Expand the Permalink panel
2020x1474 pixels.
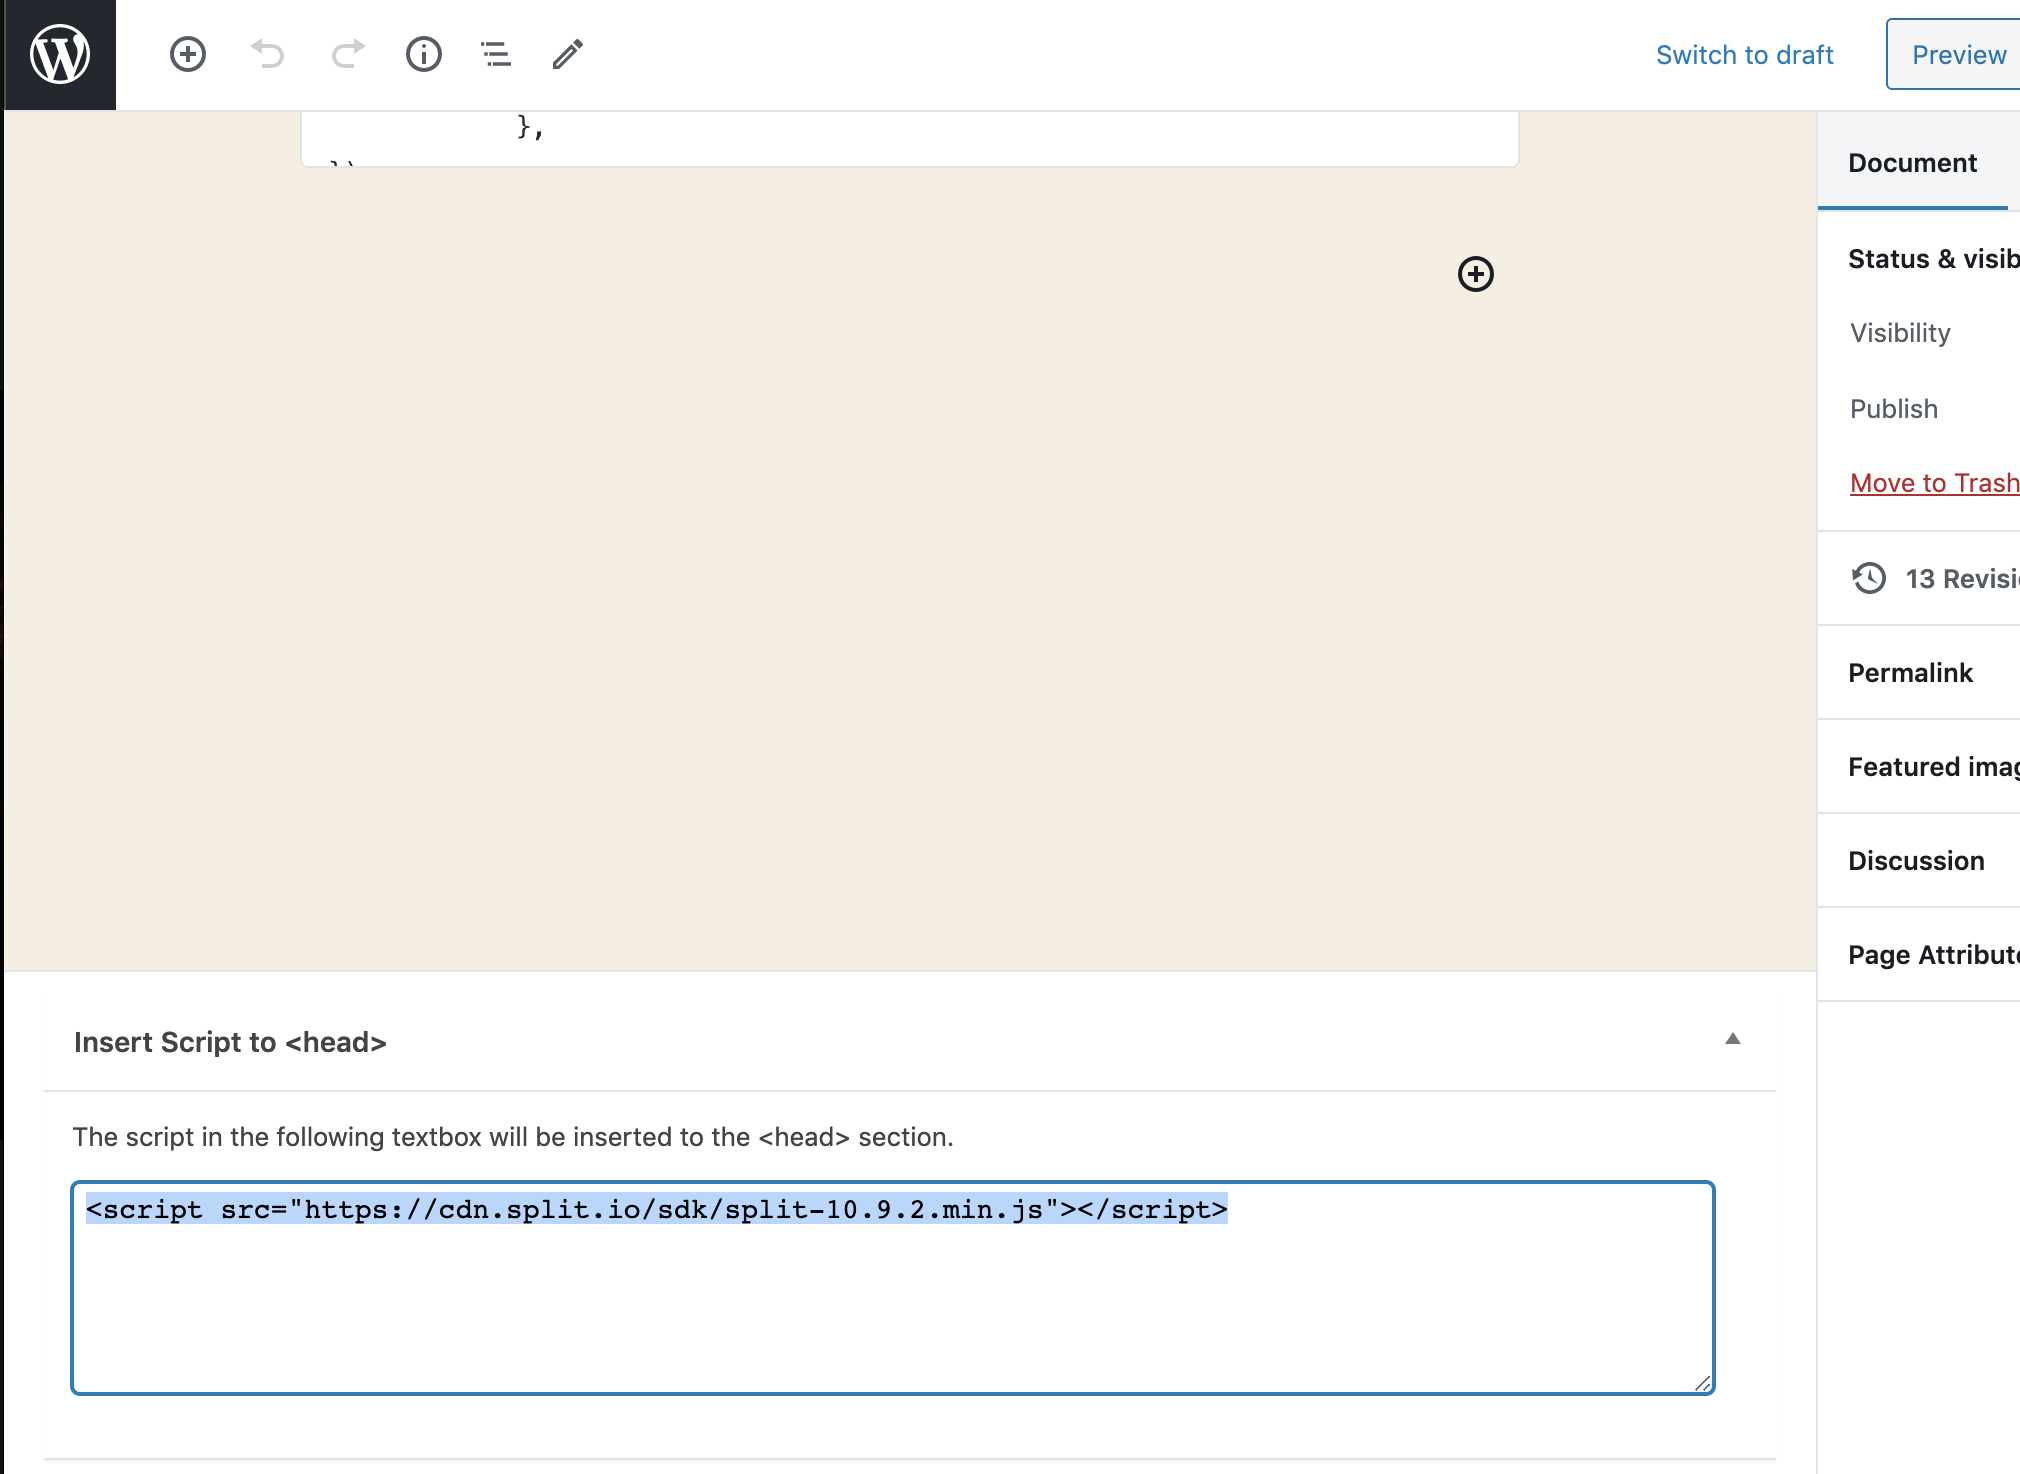coord(1910,673)
